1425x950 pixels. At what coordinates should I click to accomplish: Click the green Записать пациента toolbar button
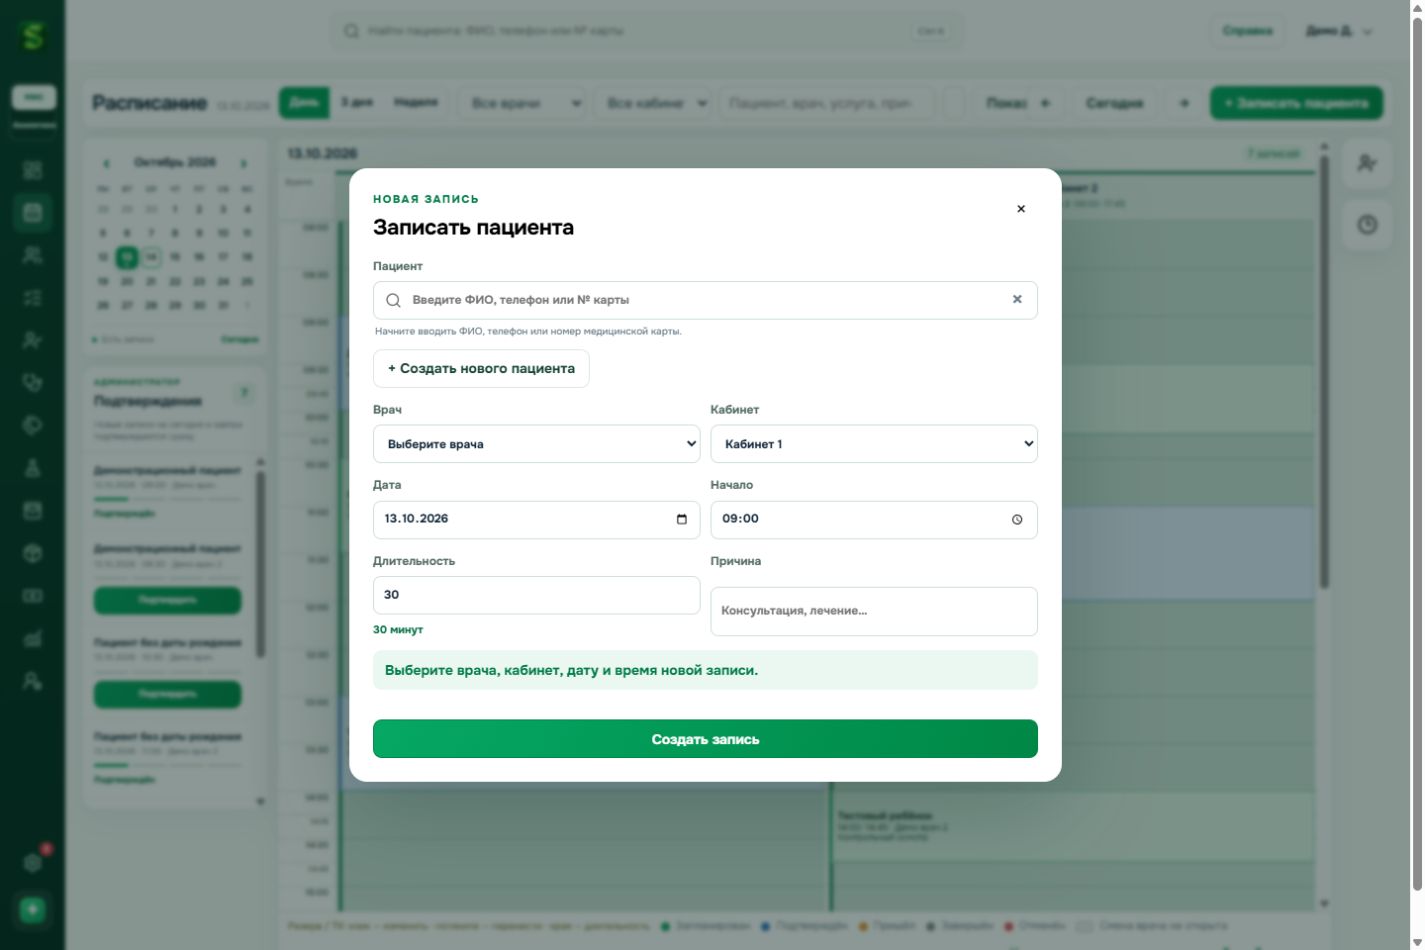[1297, 103]
